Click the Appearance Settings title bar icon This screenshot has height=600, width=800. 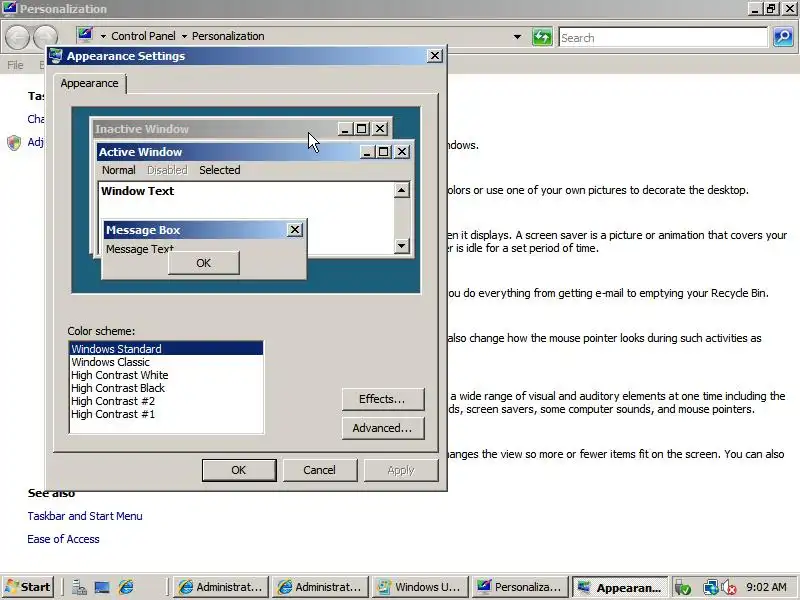[x=56, y=56]
